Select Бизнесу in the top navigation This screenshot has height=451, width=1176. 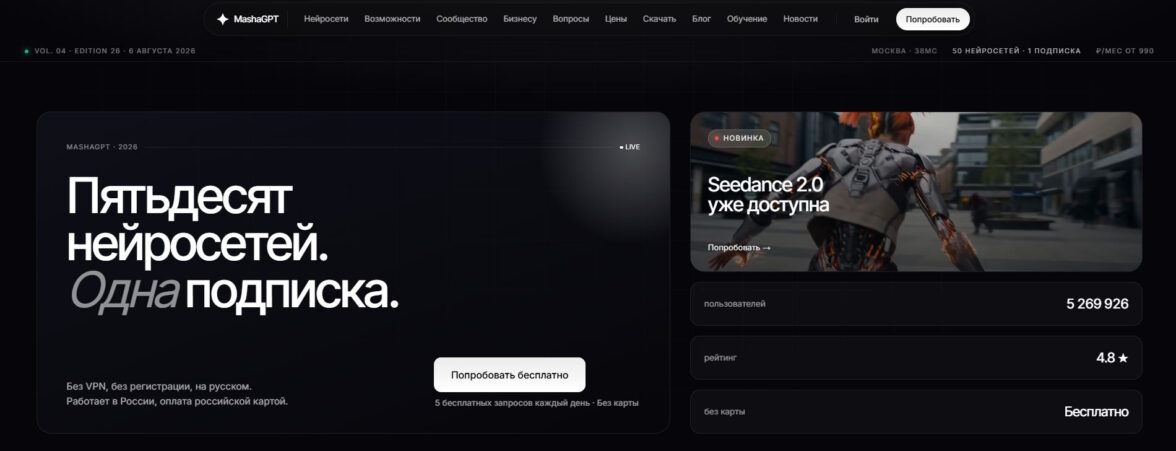click(x=520, y=19)
